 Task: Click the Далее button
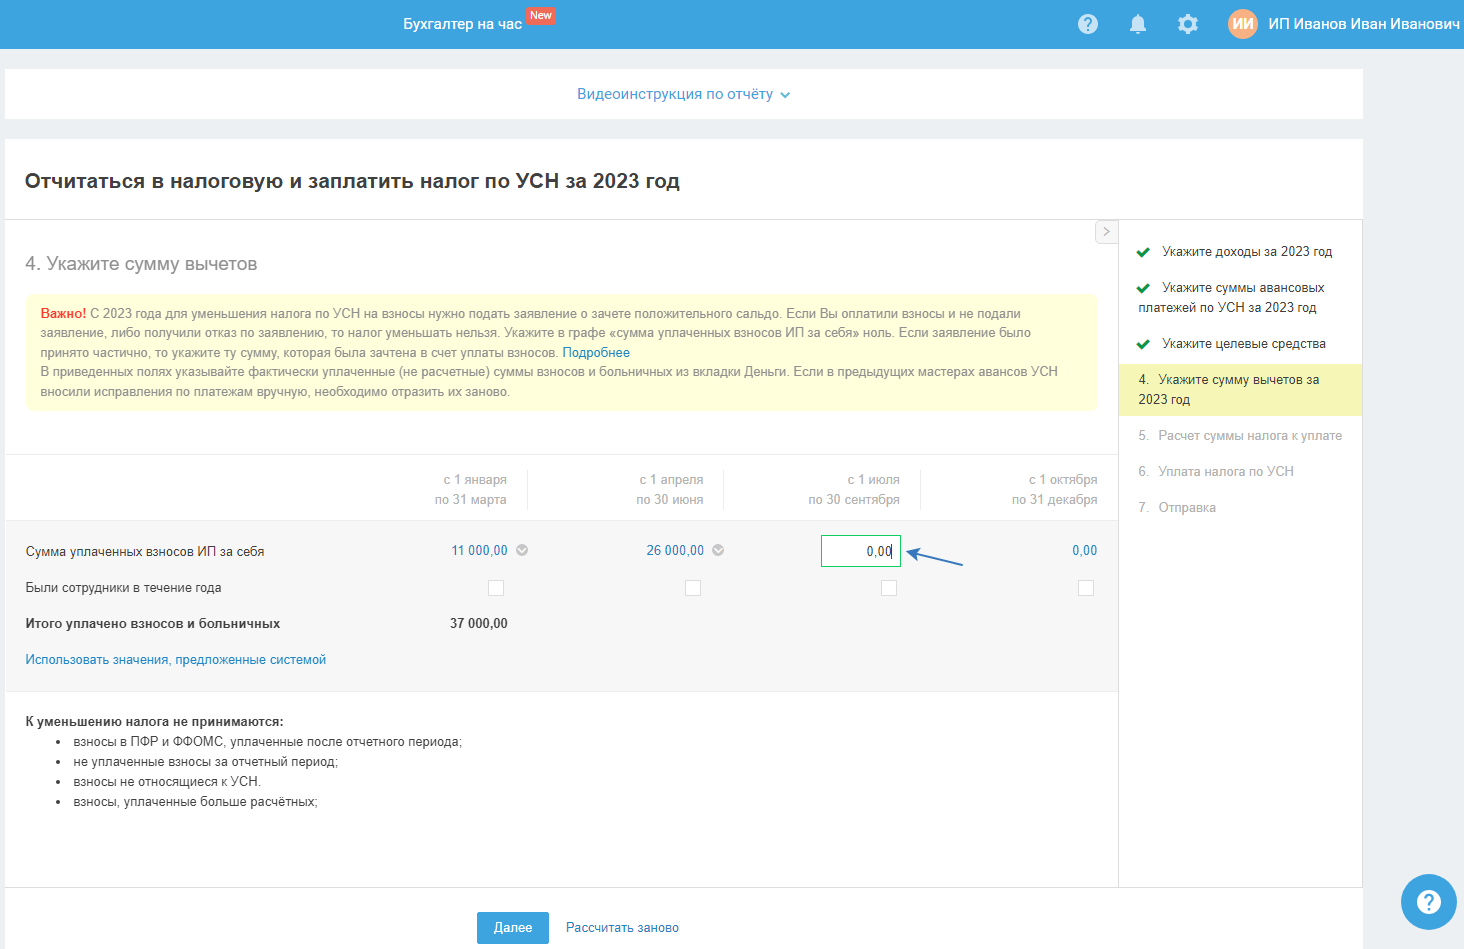[513, 928]
